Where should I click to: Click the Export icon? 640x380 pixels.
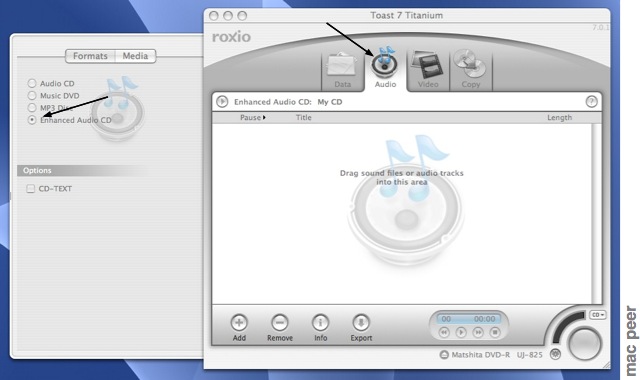click(x=361, y=322)
